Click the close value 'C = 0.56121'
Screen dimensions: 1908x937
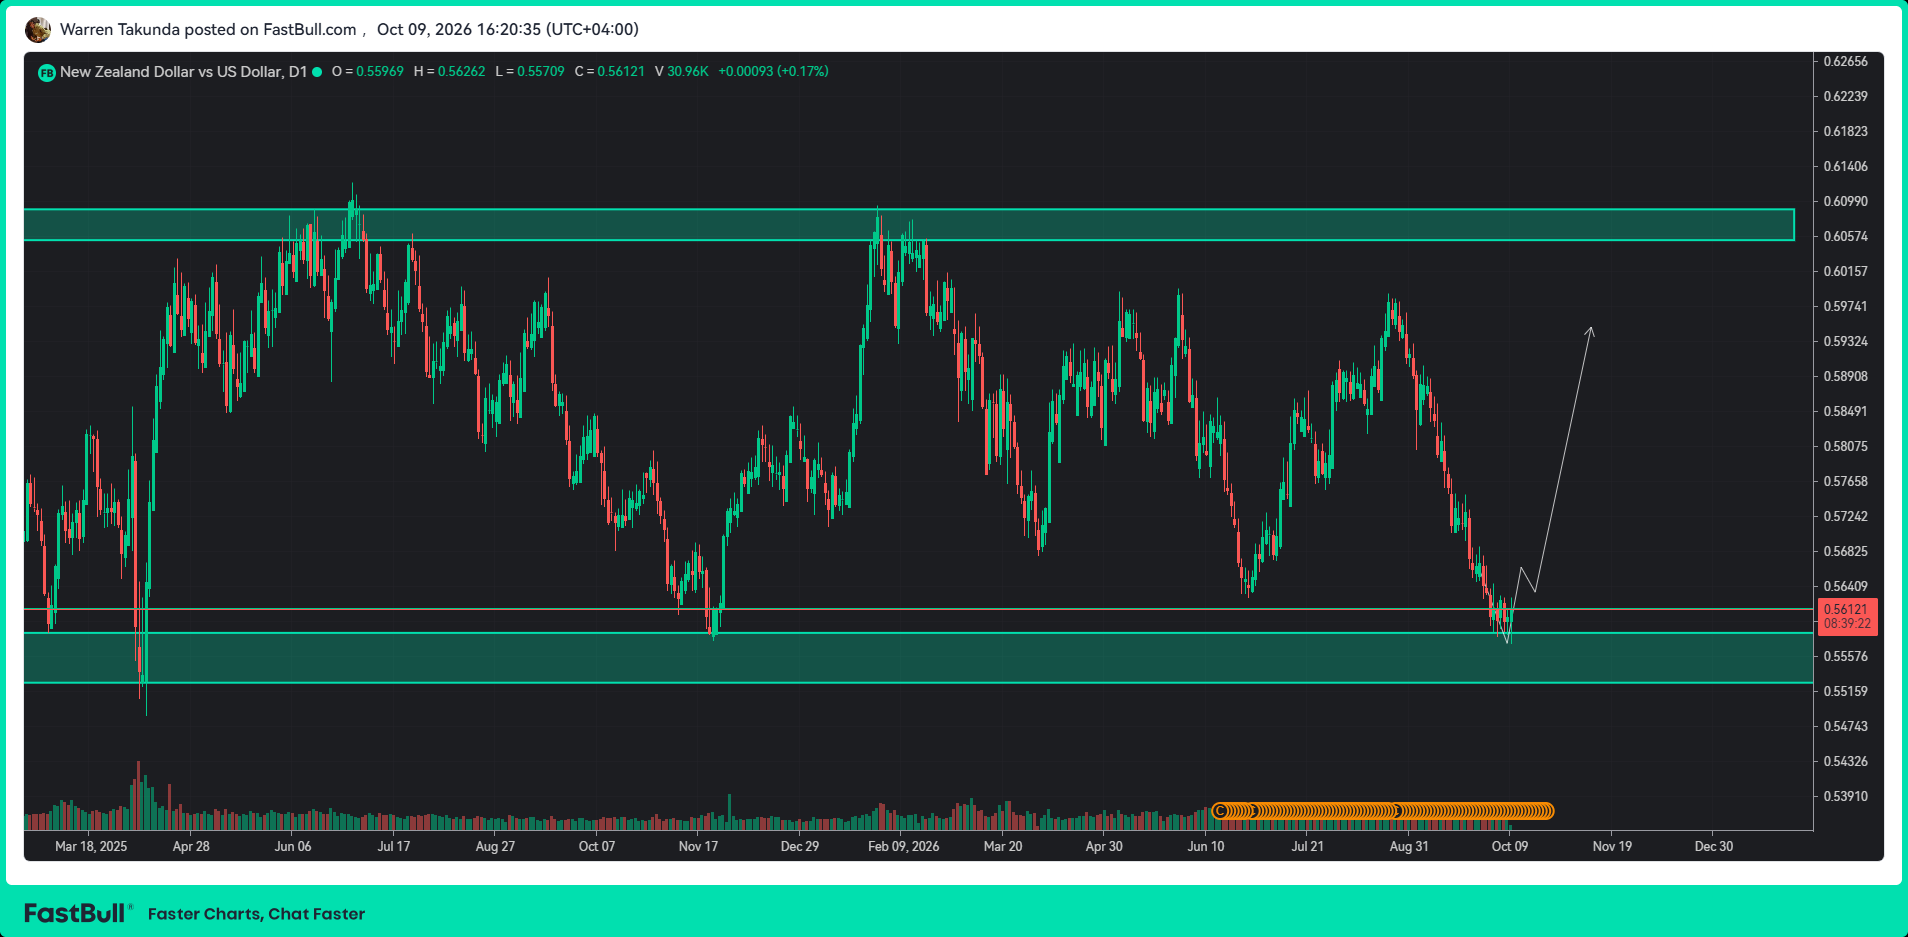tap(610, 72)
